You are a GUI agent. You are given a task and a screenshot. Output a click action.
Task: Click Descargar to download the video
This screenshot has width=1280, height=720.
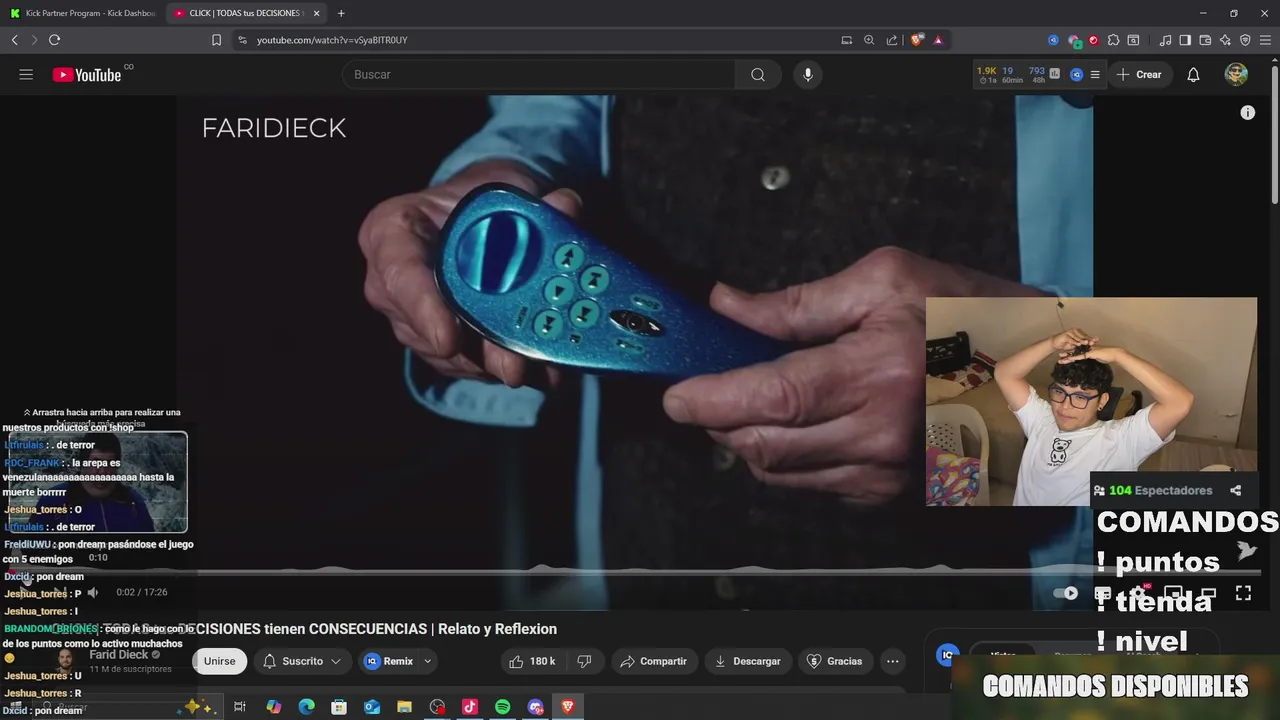pos(748,661)
